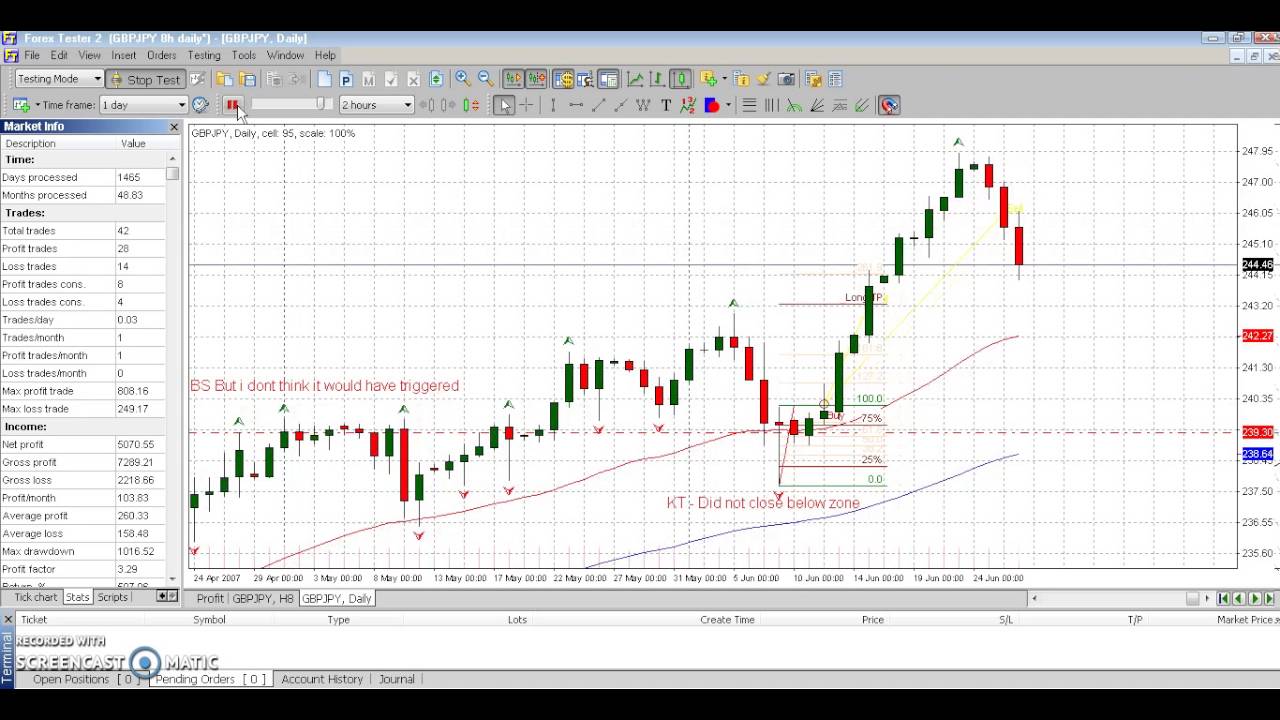This screenshot has width=1280, height=720.
Task: Click the camera screenshot icon
Action: click(x=786, y=79)
